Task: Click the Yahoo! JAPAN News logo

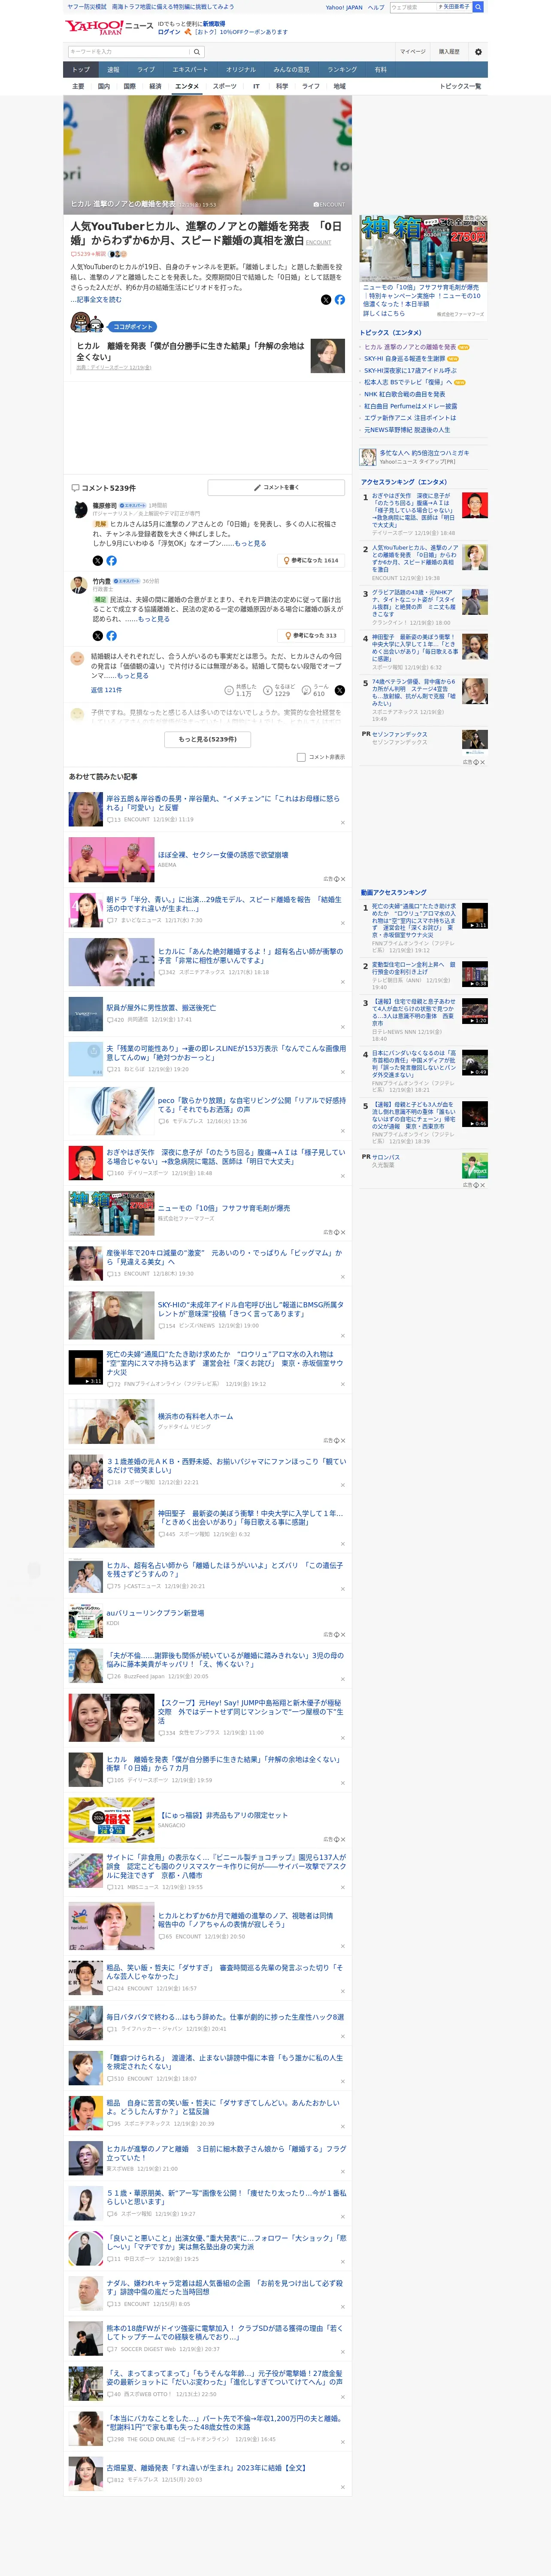Action: click(109, 27)
